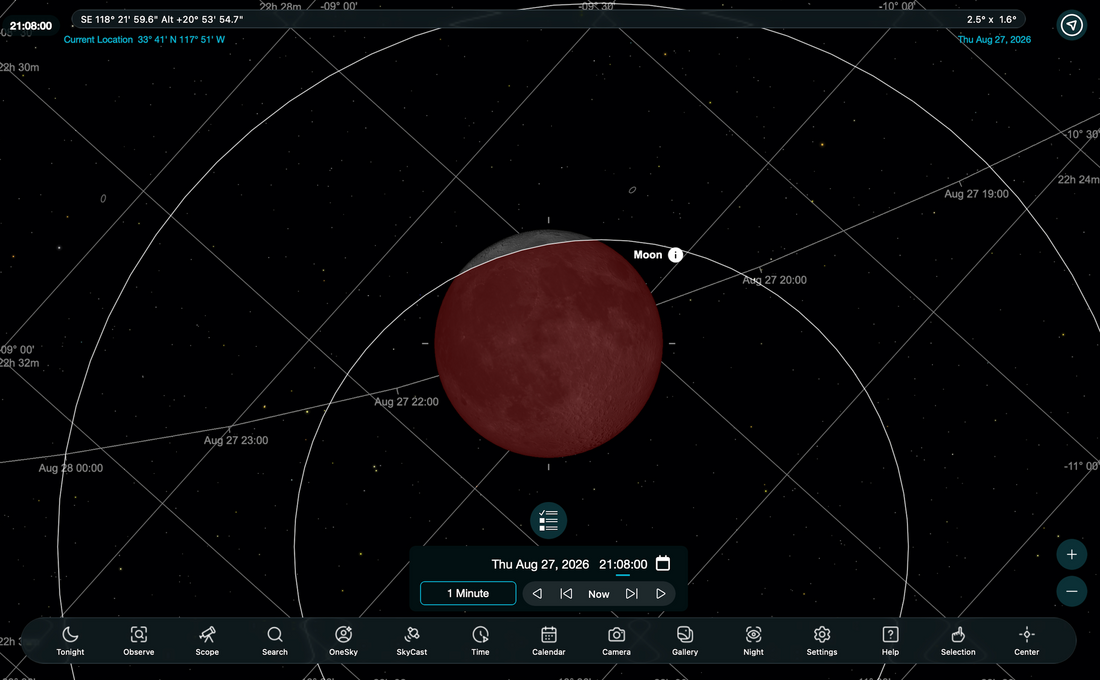Viewport: 1100px width, 680px height.
Task: Reset time to Now
Action: tap(598, 594)
